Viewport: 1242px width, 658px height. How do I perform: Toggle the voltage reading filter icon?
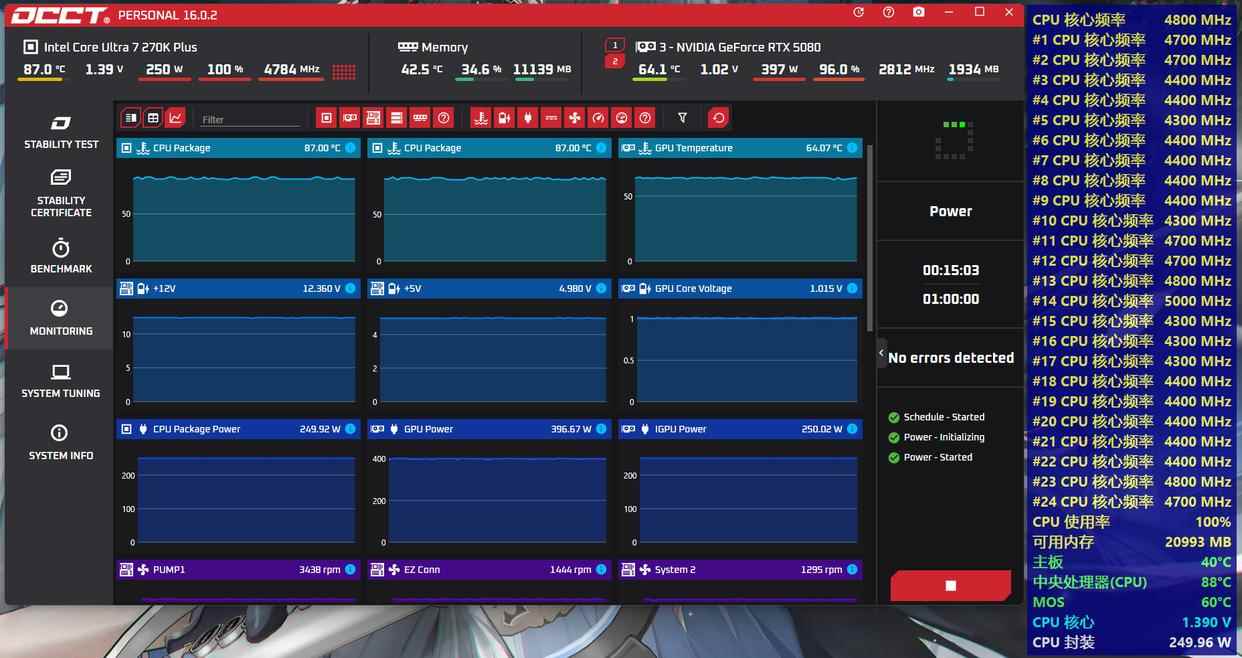(504, 118)
